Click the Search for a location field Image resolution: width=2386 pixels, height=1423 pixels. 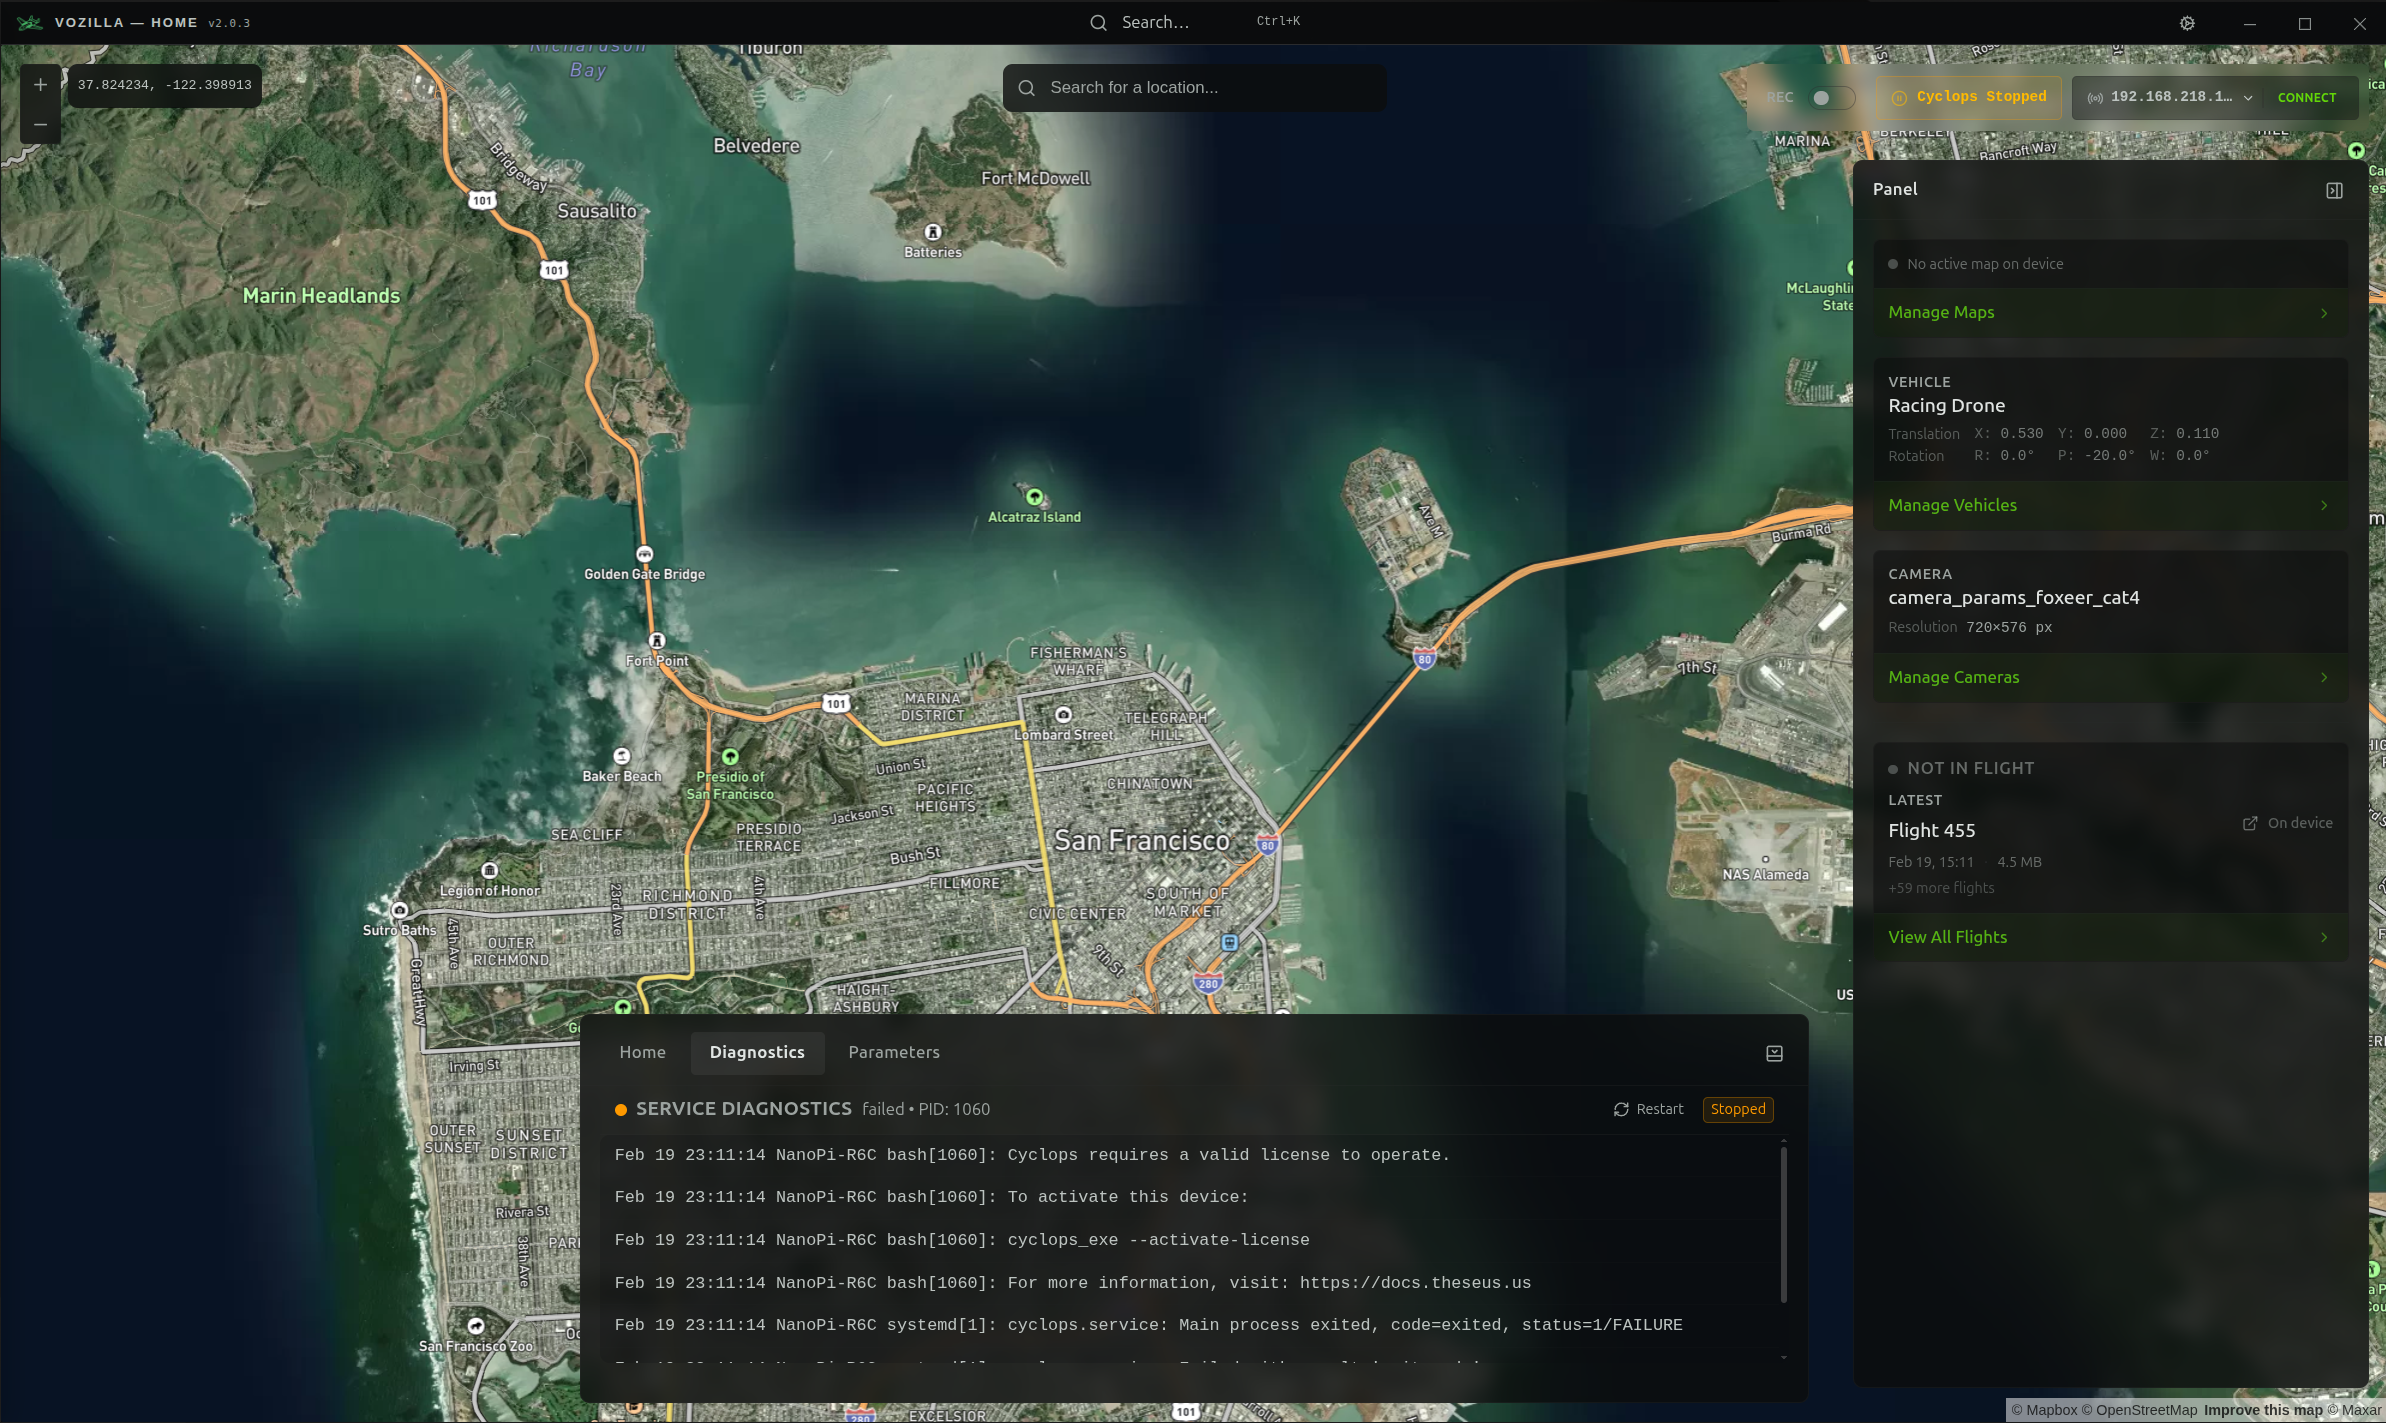click(1194, 88)
